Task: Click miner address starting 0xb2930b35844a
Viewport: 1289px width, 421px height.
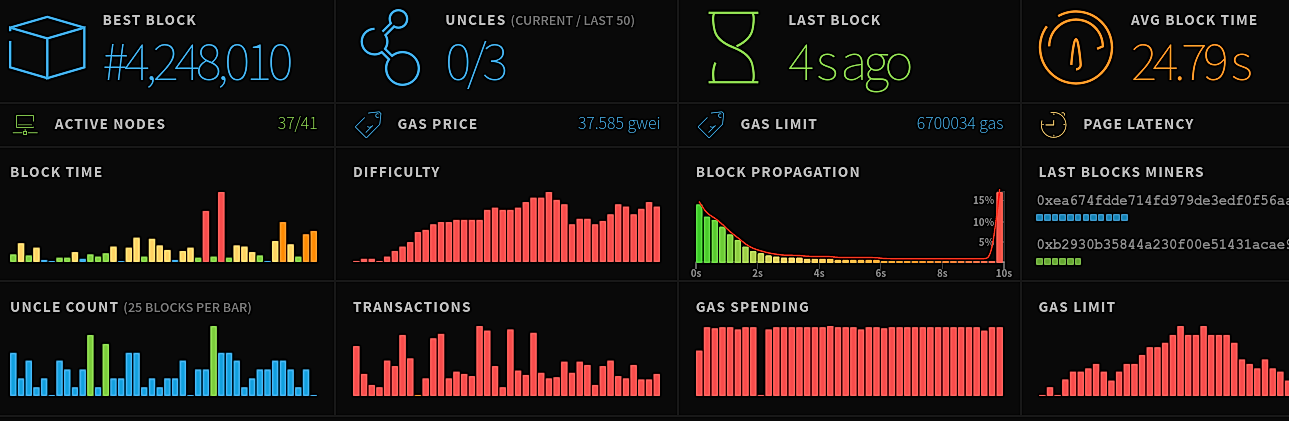Action: coord(1163,245)
